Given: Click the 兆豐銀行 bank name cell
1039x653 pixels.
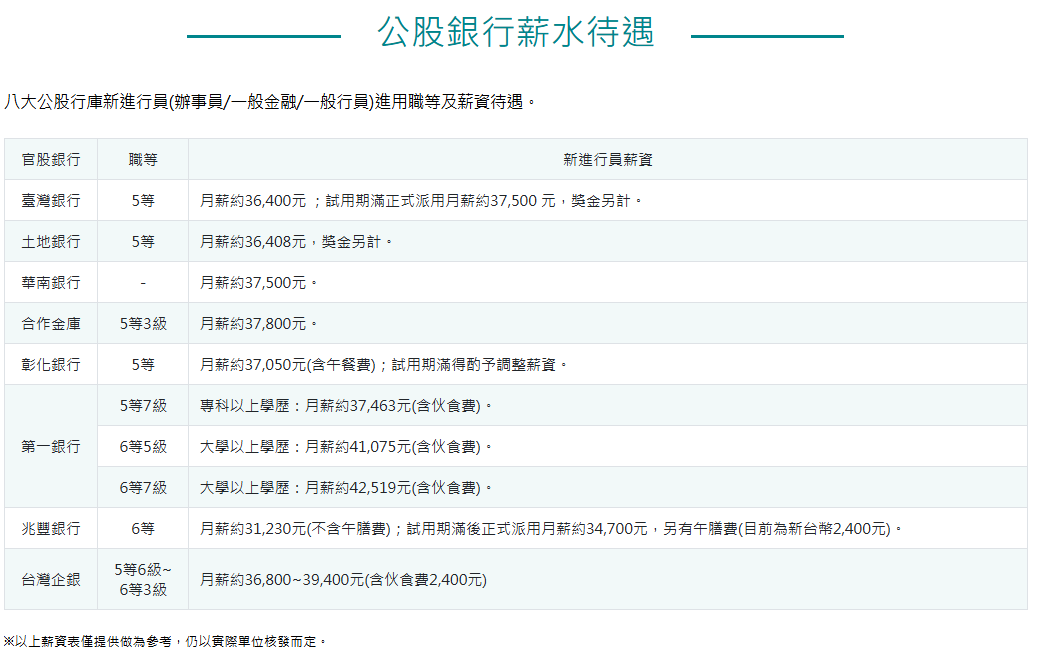Looking at the screenshot, I should 51,529.
